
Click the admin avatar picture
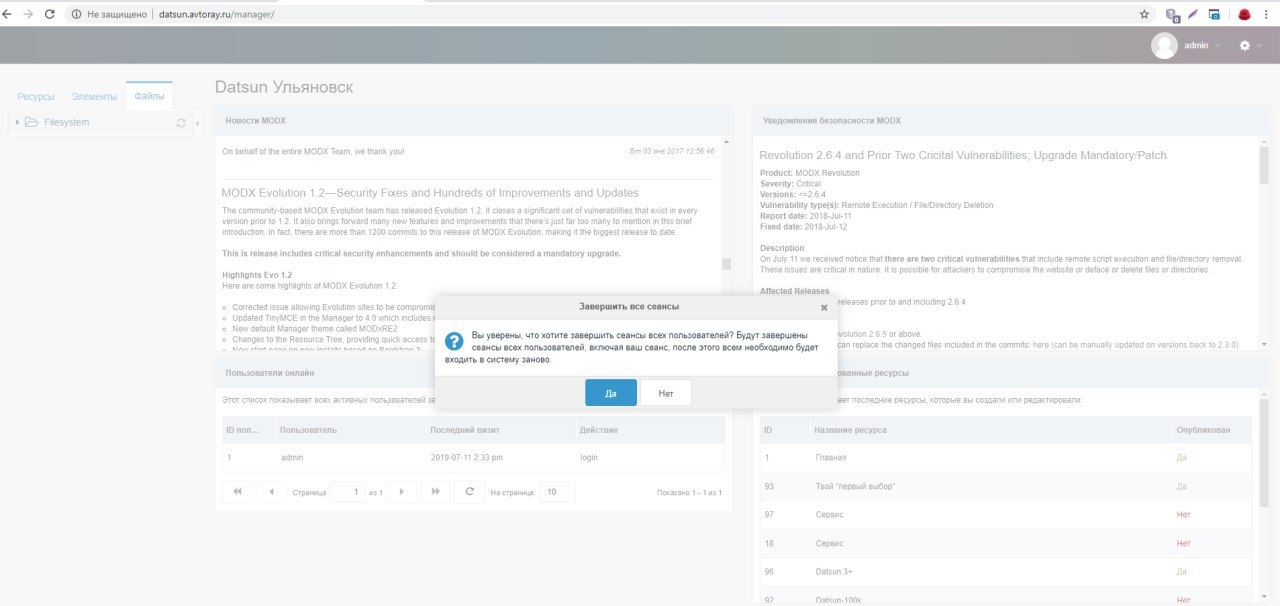point(1164,46)
